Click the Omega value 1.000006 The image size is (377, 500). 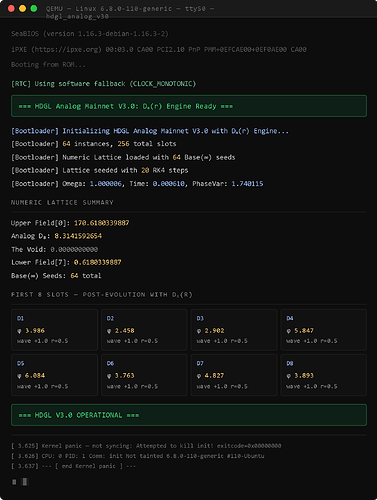pyautogui.click(x=106, y=184)
